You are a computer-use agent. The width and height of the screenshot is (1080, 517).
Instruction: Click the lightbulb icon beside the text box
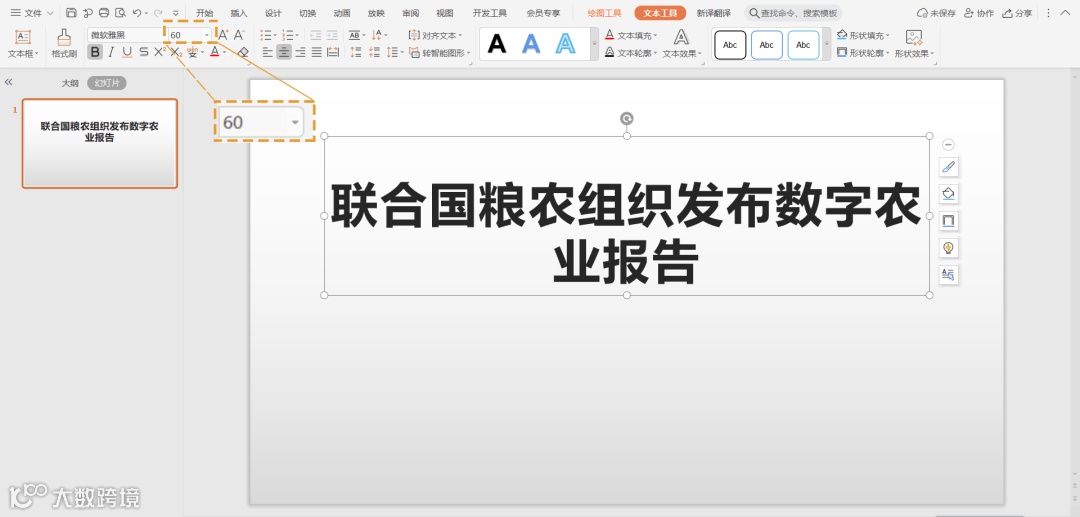[948, 248]
